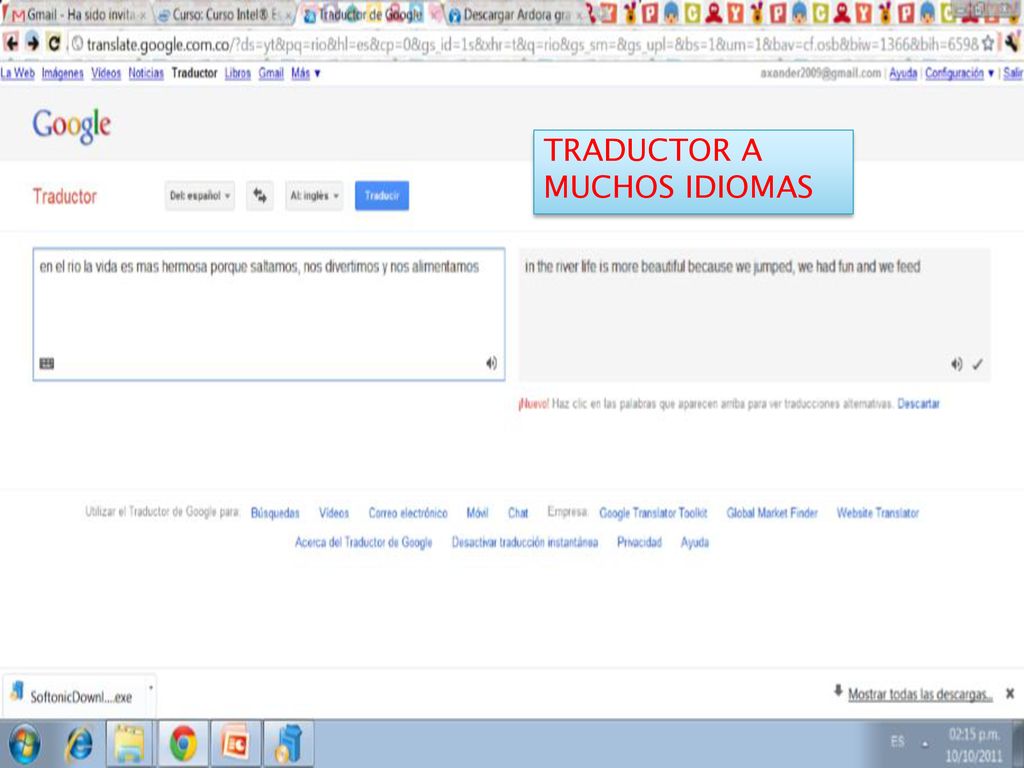
Task: Open SoftonicDownl...exe download options arrow
Action: click(x=151, y=688)
